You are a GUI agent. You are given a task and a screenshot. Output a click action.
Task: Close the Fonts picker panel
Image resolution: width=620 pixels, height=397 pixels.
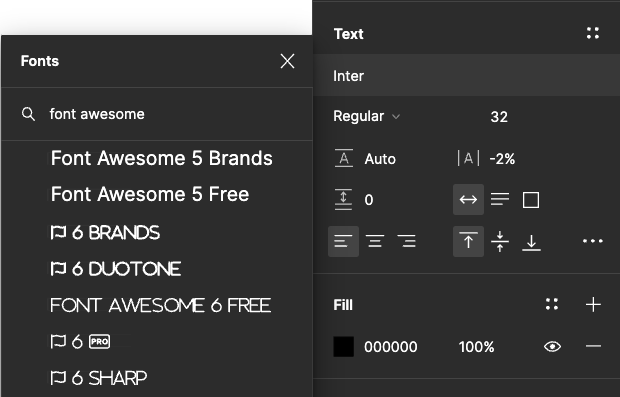(x=287, y=61)
